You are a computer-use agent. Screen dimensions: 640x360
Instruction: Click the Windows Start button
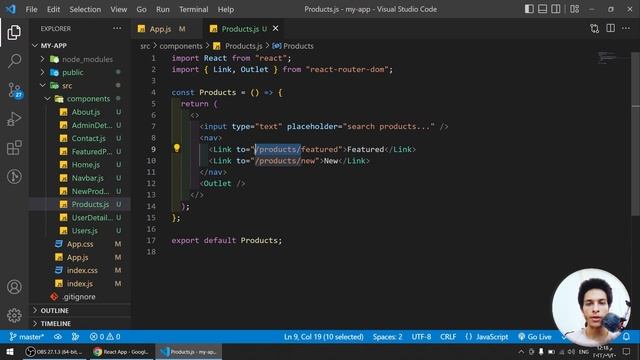pyautogui.click(x=10, y=352)
